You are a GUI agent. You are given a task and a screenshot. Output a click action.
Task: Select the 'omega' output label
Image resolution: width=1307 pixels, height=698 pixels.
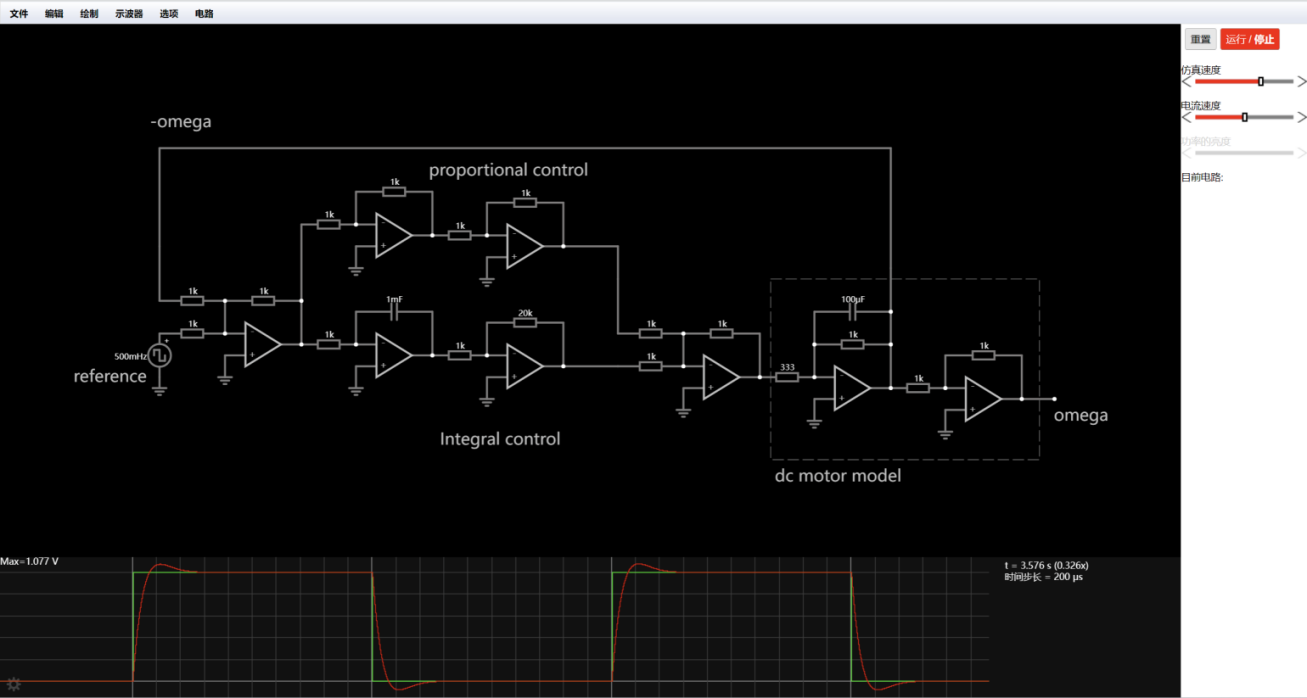tap(1081, 416)
